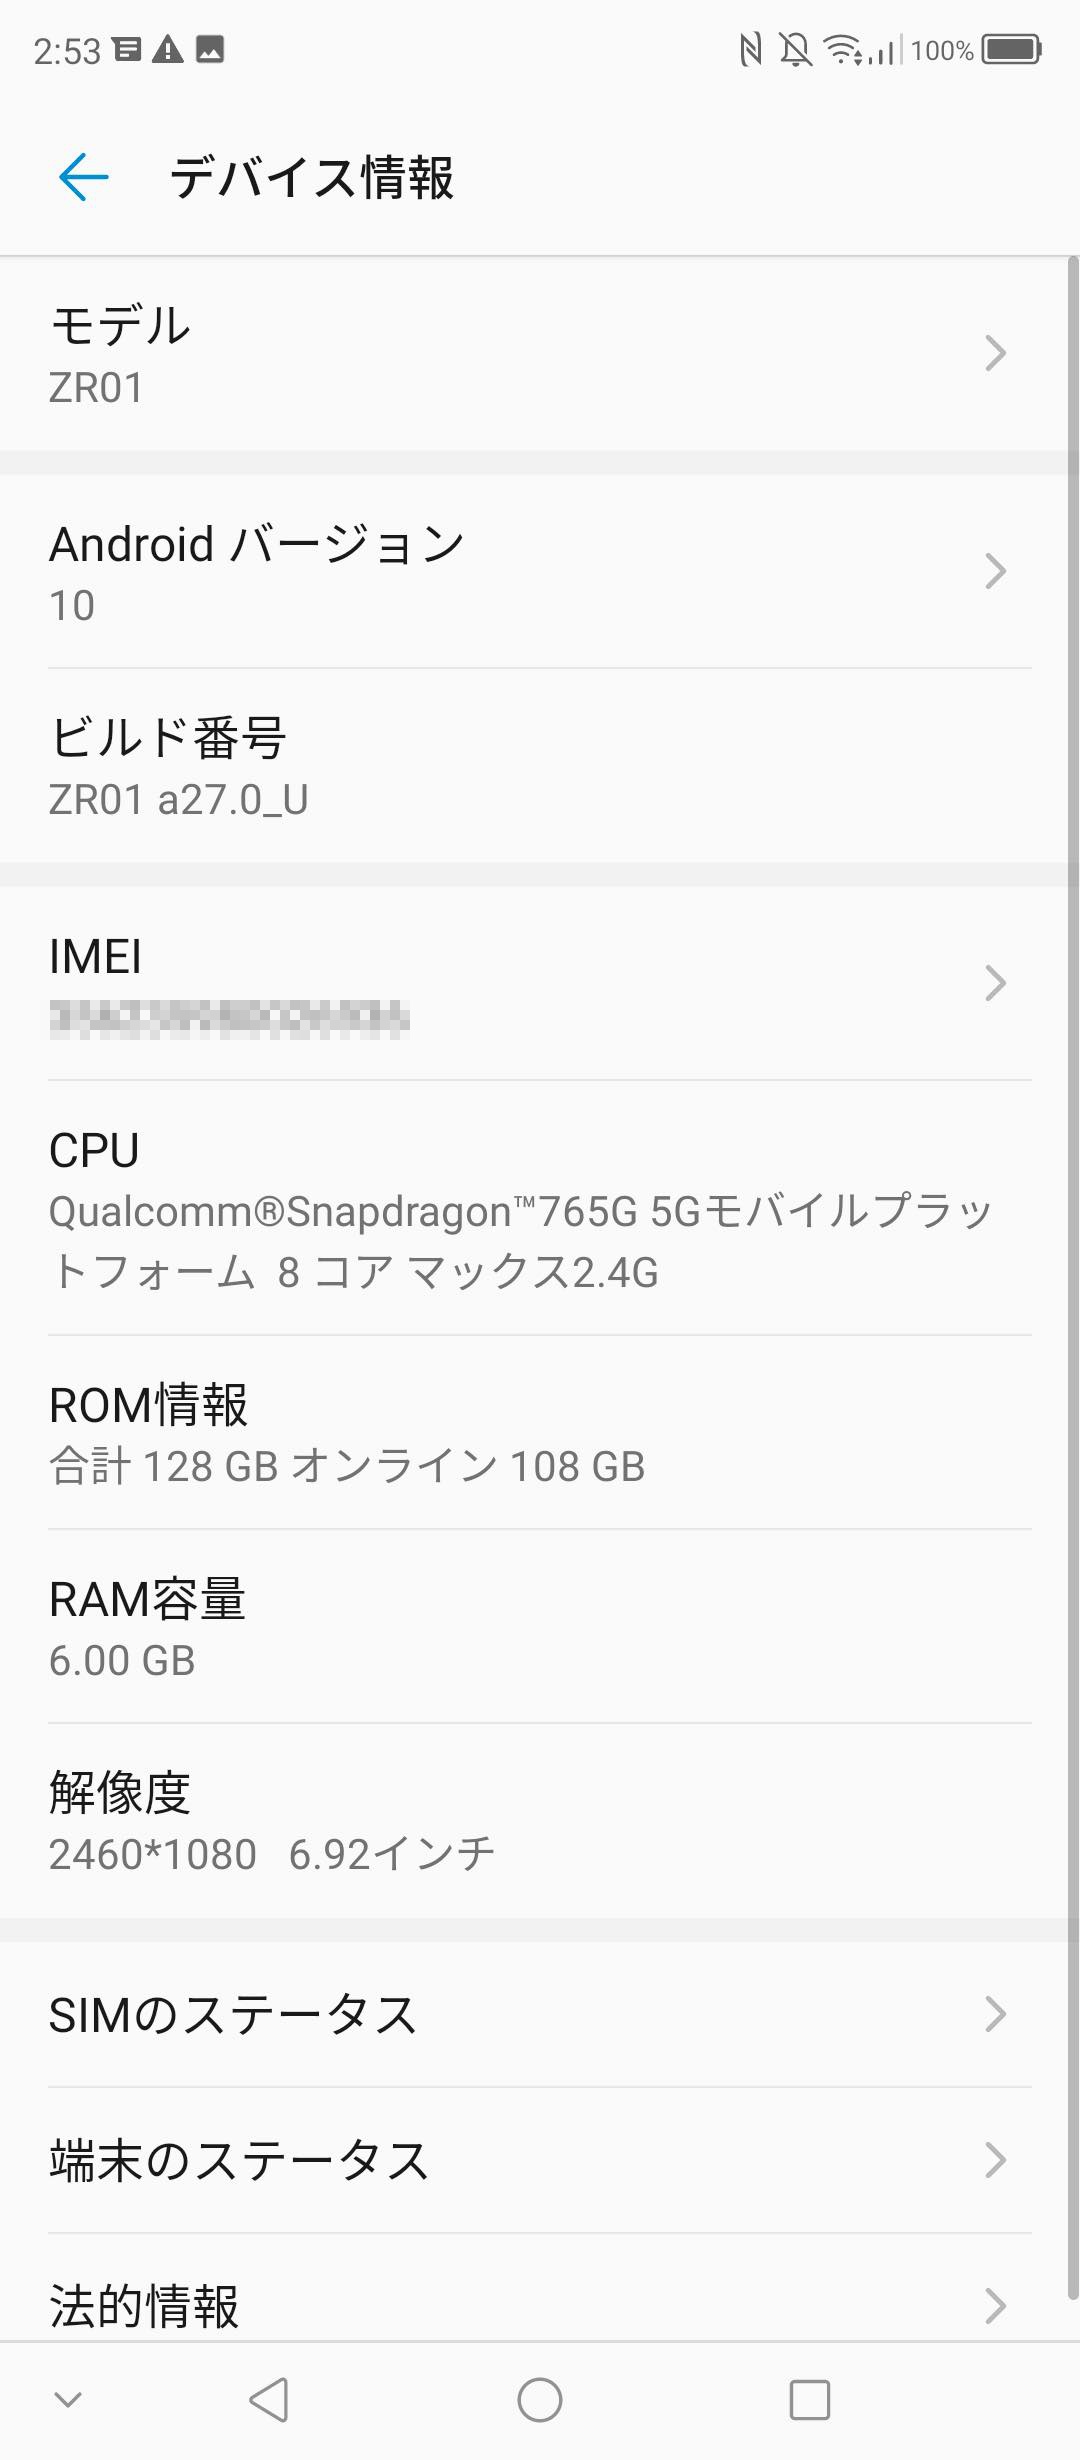Tap the CPU information row
The height and width of the screenshot is (2460, 1080).
click(540, 1208)
